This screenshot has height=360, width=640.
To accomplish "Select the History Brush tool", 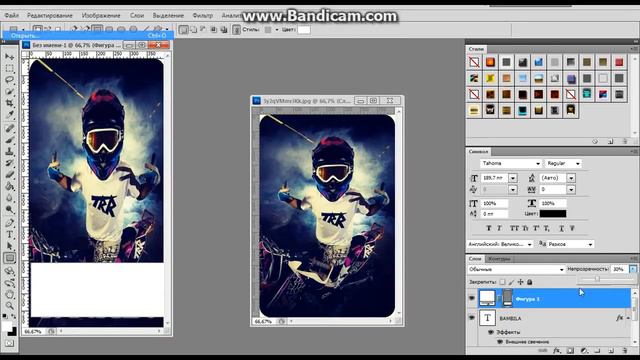I will pyautogui.click(x=9, y=163).
